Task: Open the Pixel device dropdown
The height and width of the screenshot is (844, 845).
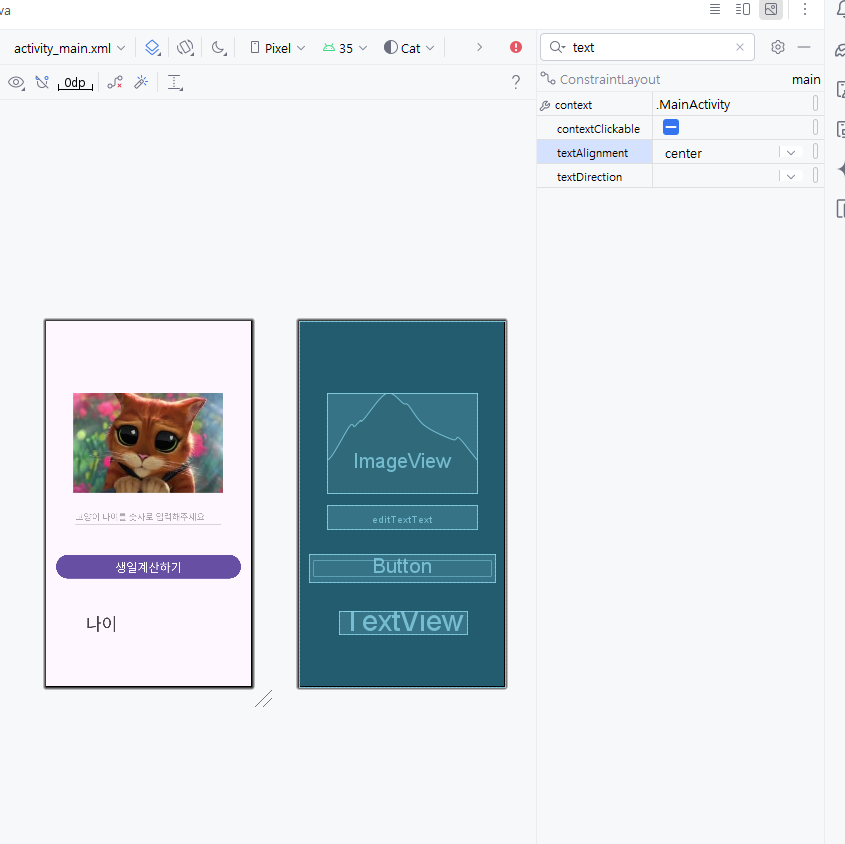Action: tap(278, 48)
